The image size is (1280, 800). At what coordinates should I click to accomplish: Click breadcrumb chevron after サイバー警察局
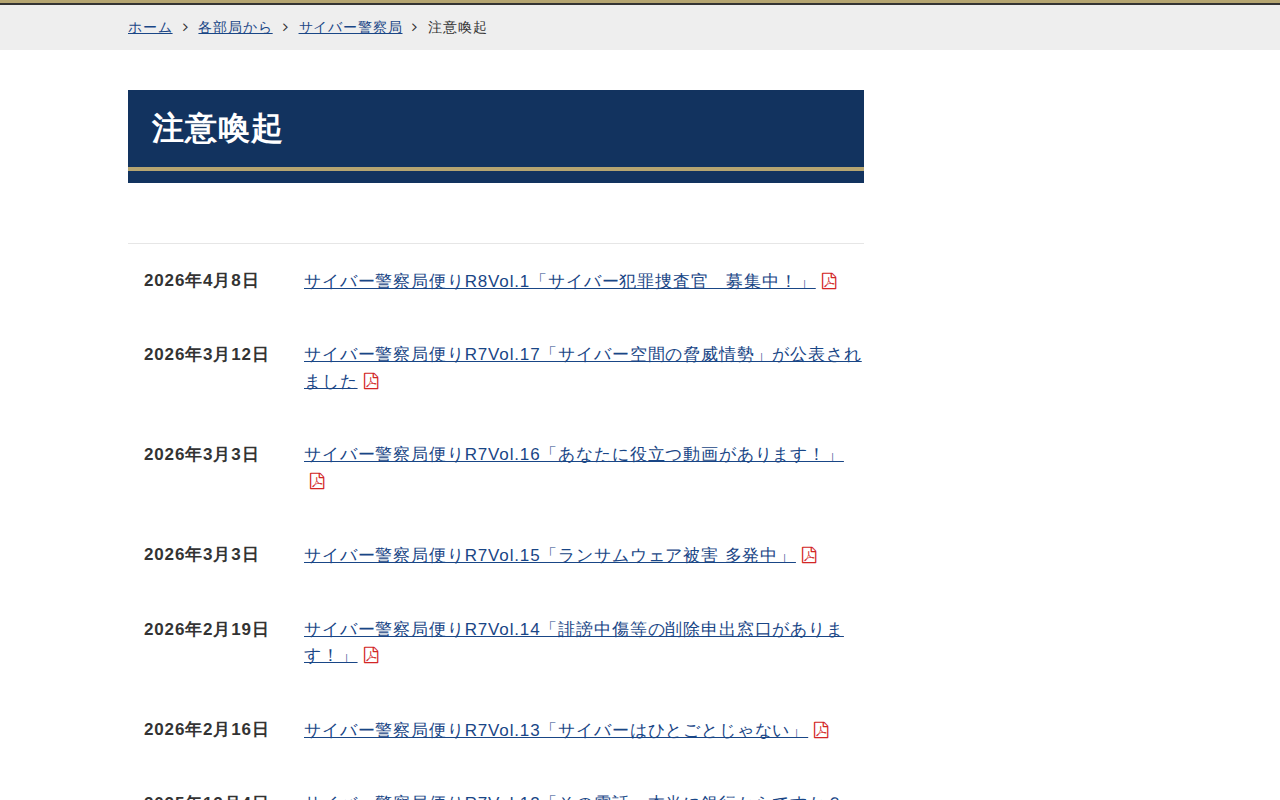tap(415, 27)
